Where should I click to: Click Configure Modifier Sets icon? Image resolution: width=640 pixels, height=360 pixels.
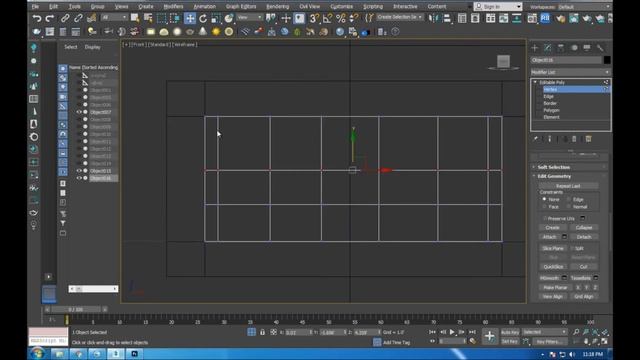click(589, 139)
